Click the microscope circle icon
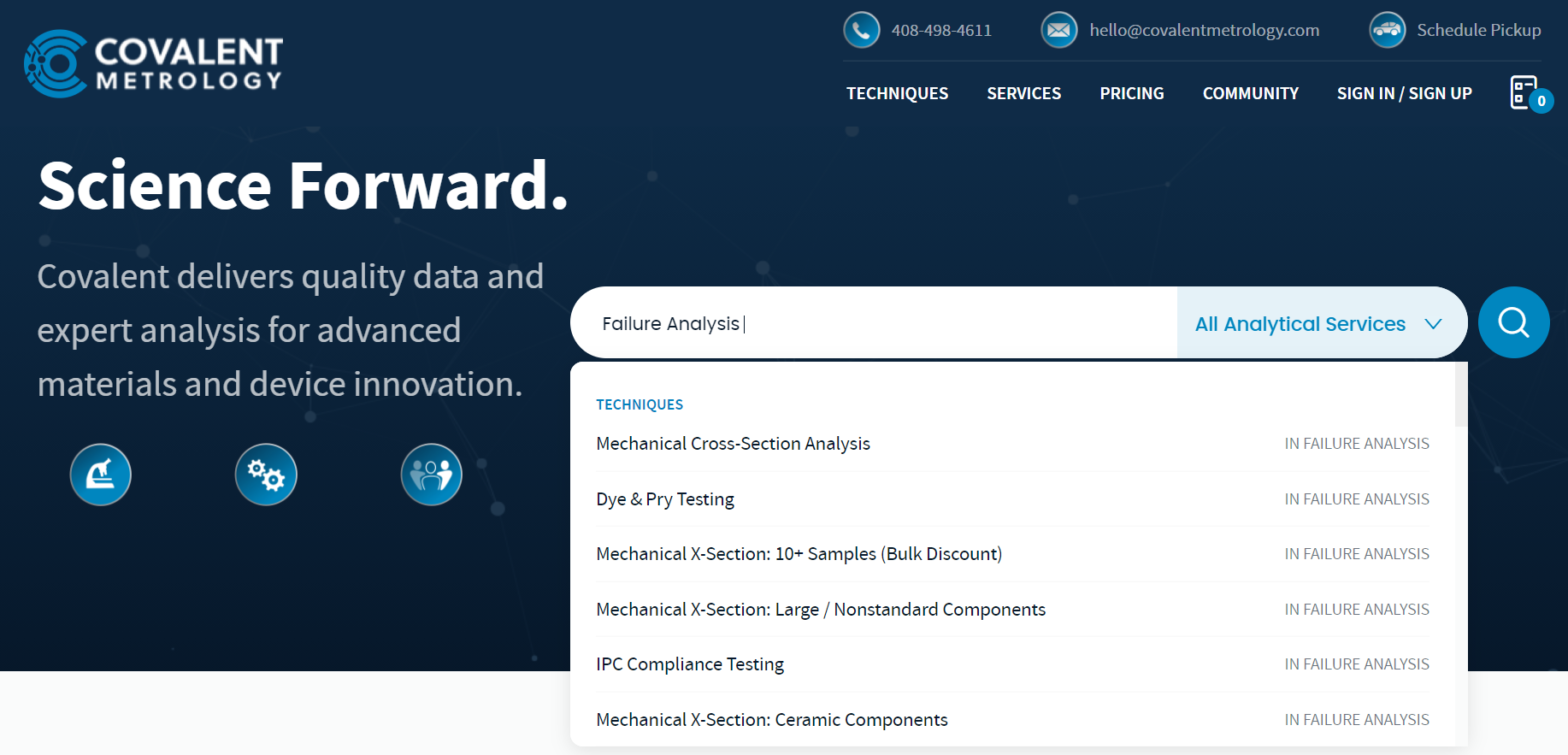1568x755 pixels. [101, 474]
